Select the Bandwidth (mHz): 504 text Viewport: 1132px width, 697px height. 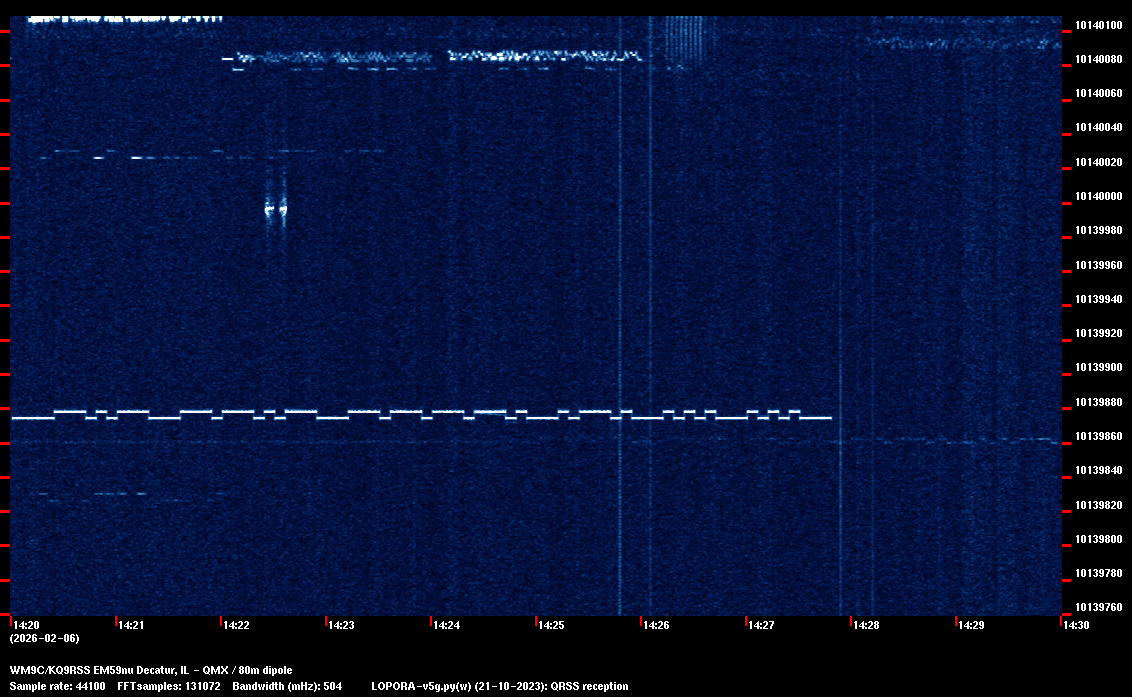tap(287, 686)
